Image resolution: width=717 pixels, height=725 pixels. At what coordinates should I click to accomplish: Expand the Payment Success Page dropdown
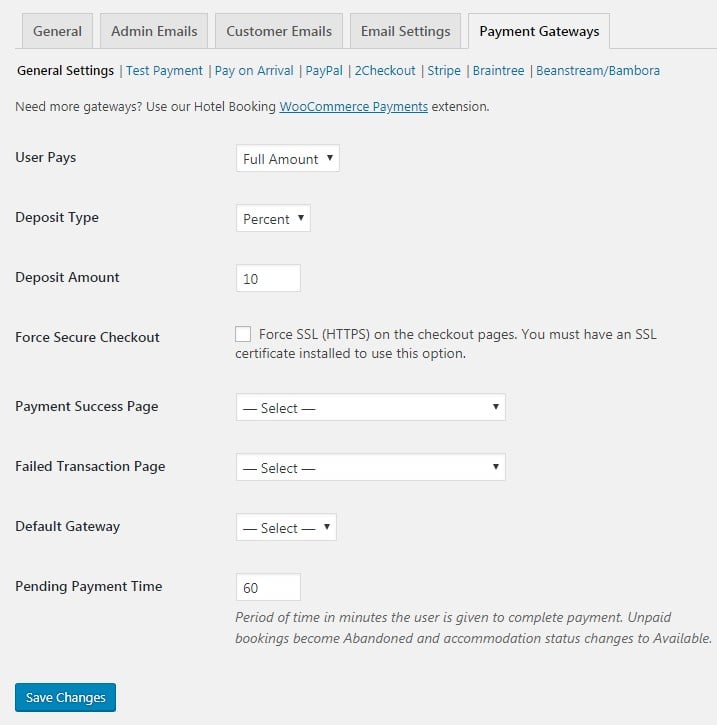pos(370,407)
